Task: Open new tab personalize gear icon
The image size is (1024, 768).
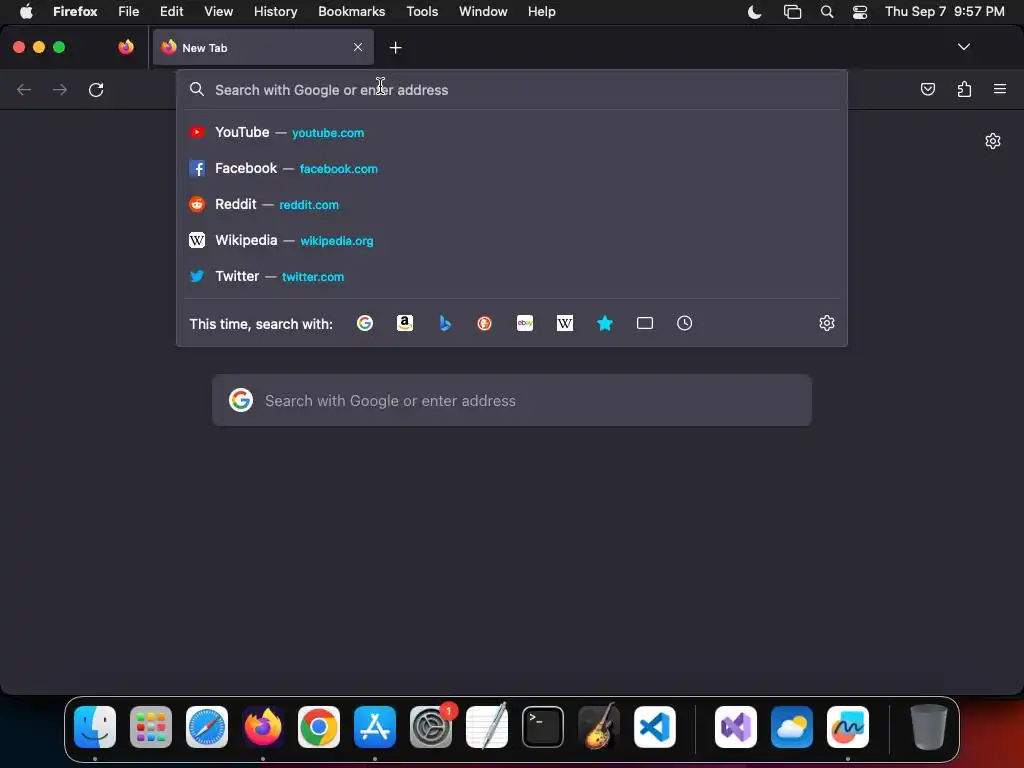Action: coord(993,141)
